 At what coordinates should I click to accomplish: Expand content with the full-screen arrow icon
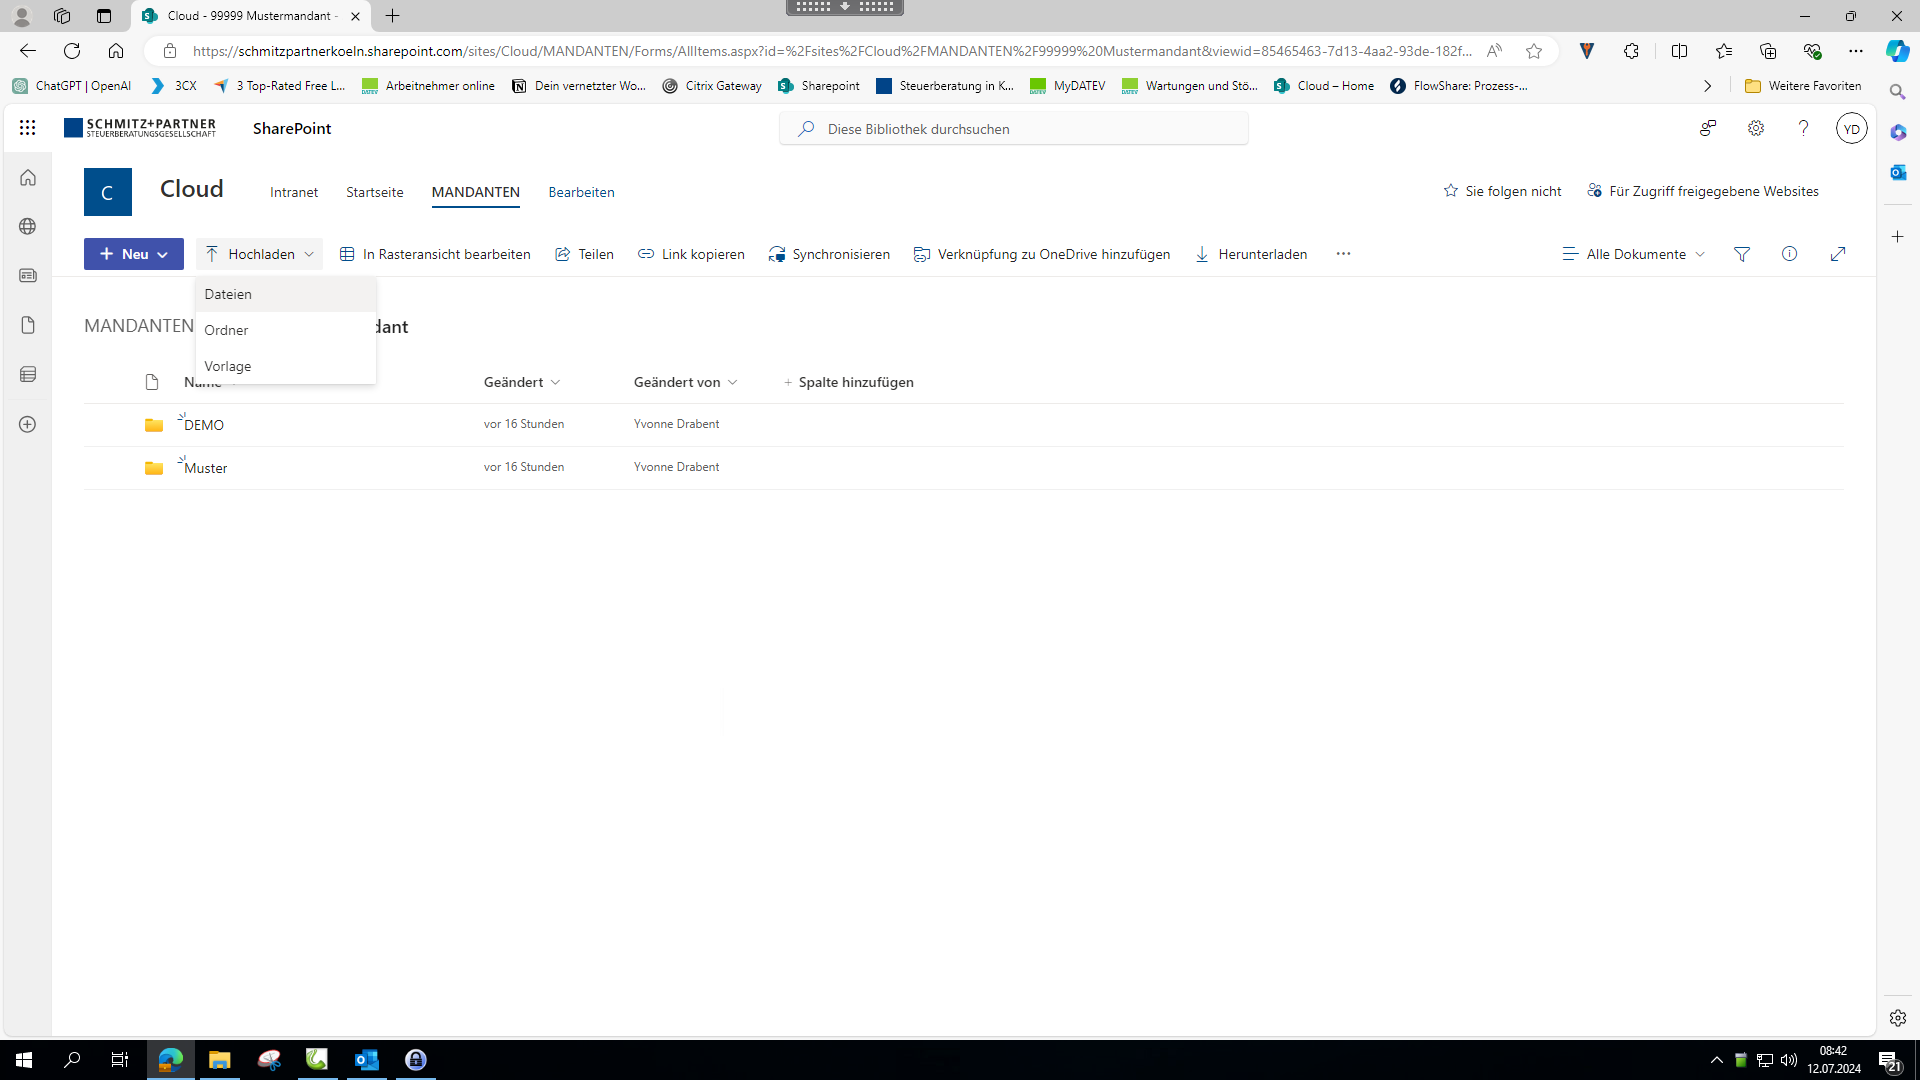click(1837, 254)
